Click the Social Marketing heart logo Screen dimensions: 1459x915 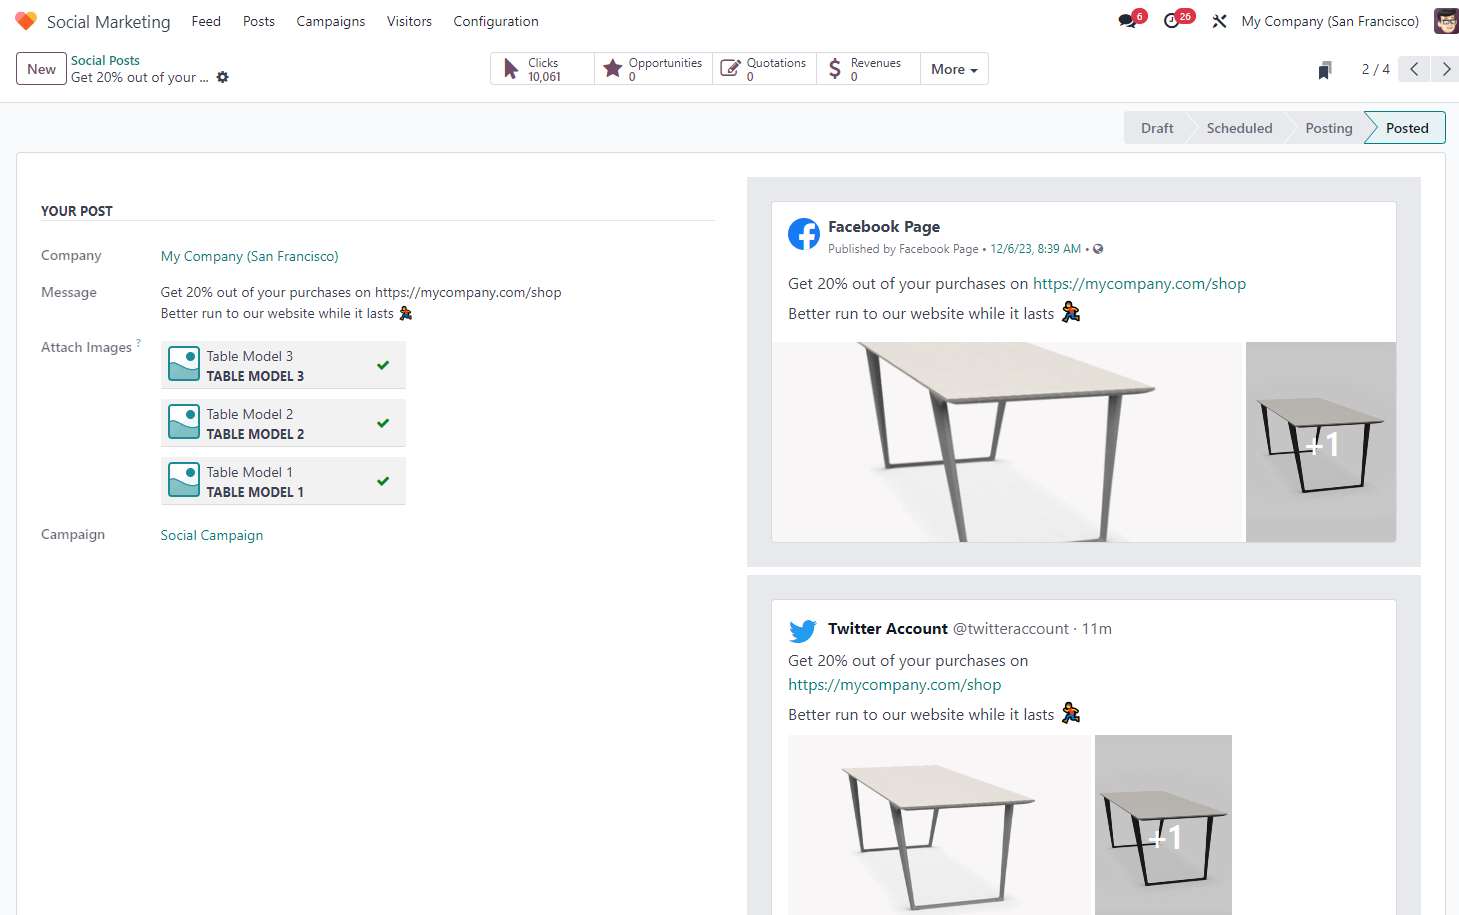pyautogui.click(x=26, y=21)
